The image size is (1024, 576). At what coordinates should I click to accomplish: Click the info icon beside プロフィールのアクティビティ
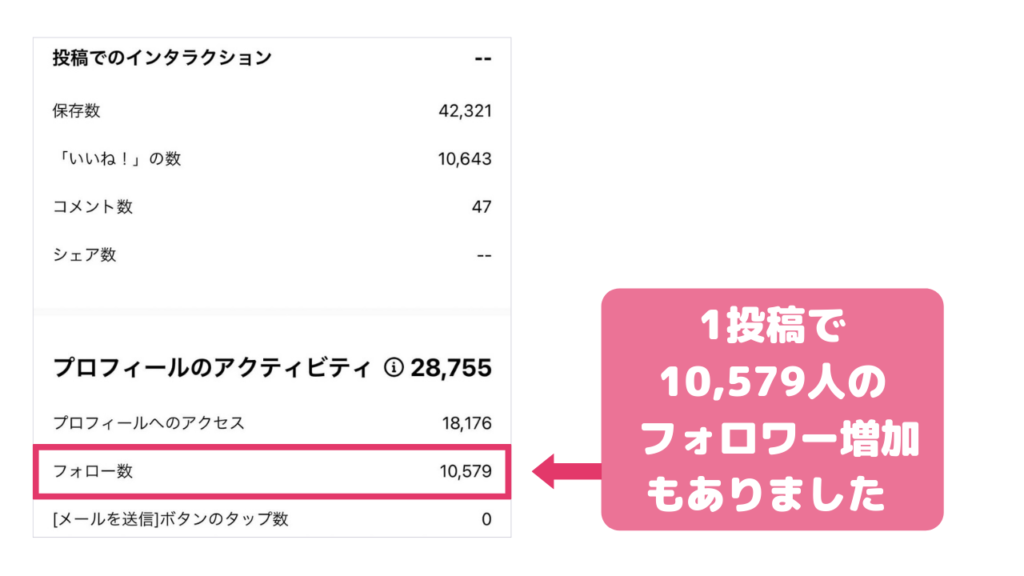[x=393, y=368]
